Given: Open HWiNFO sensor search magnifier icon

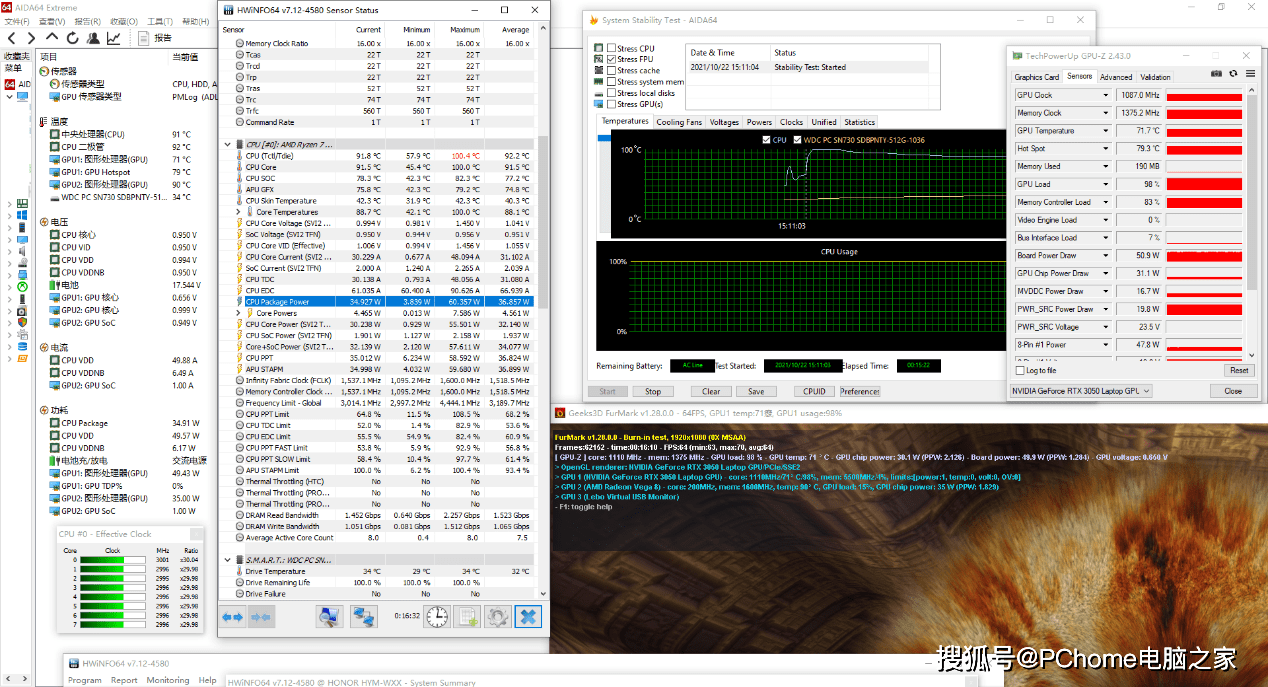Looking at the screenshot, I should click(329, 617).
